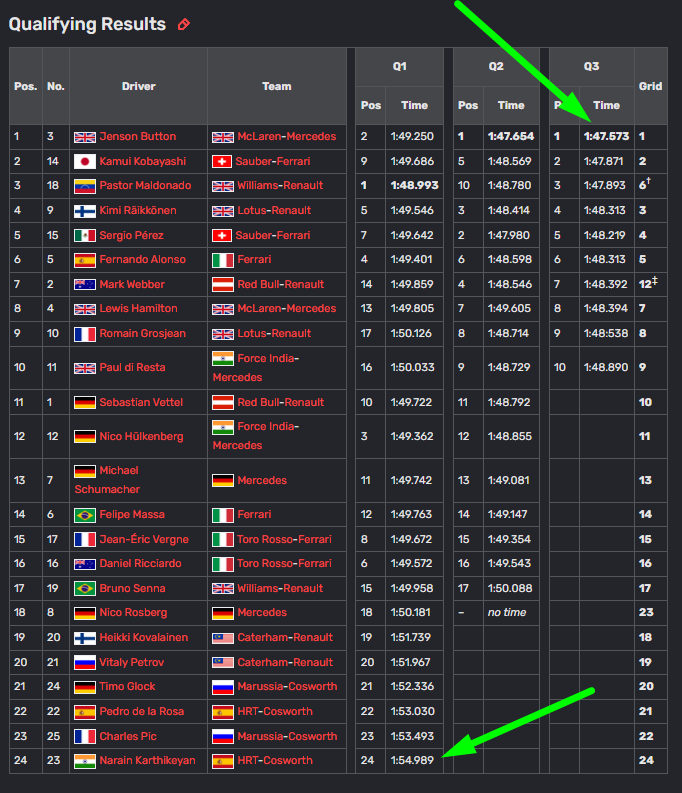Viewport: 682px width, 793px height.
Task: Follow the Force India-Mercedes link in Hülkenberg's row
Action: (x=256, y=436)
